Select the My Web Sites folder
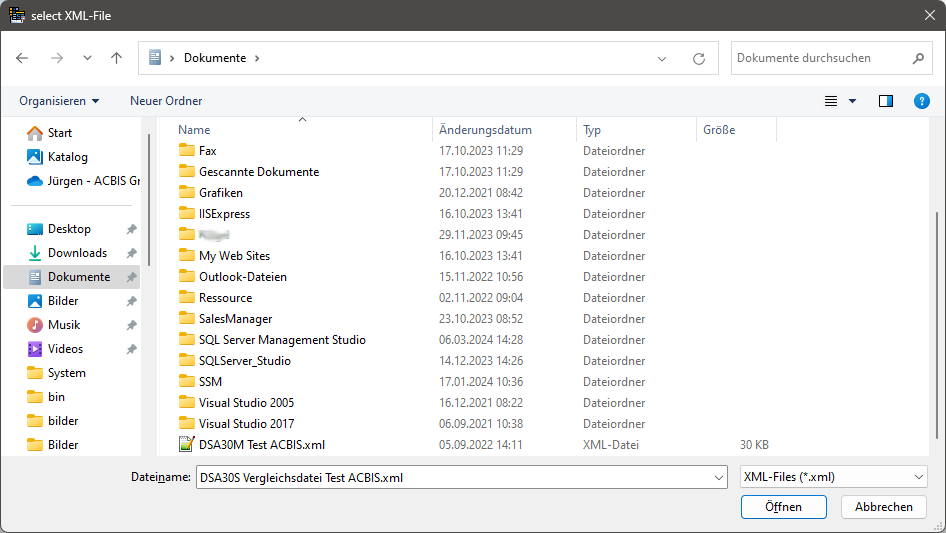946x533 pixels. click(234, 256)
